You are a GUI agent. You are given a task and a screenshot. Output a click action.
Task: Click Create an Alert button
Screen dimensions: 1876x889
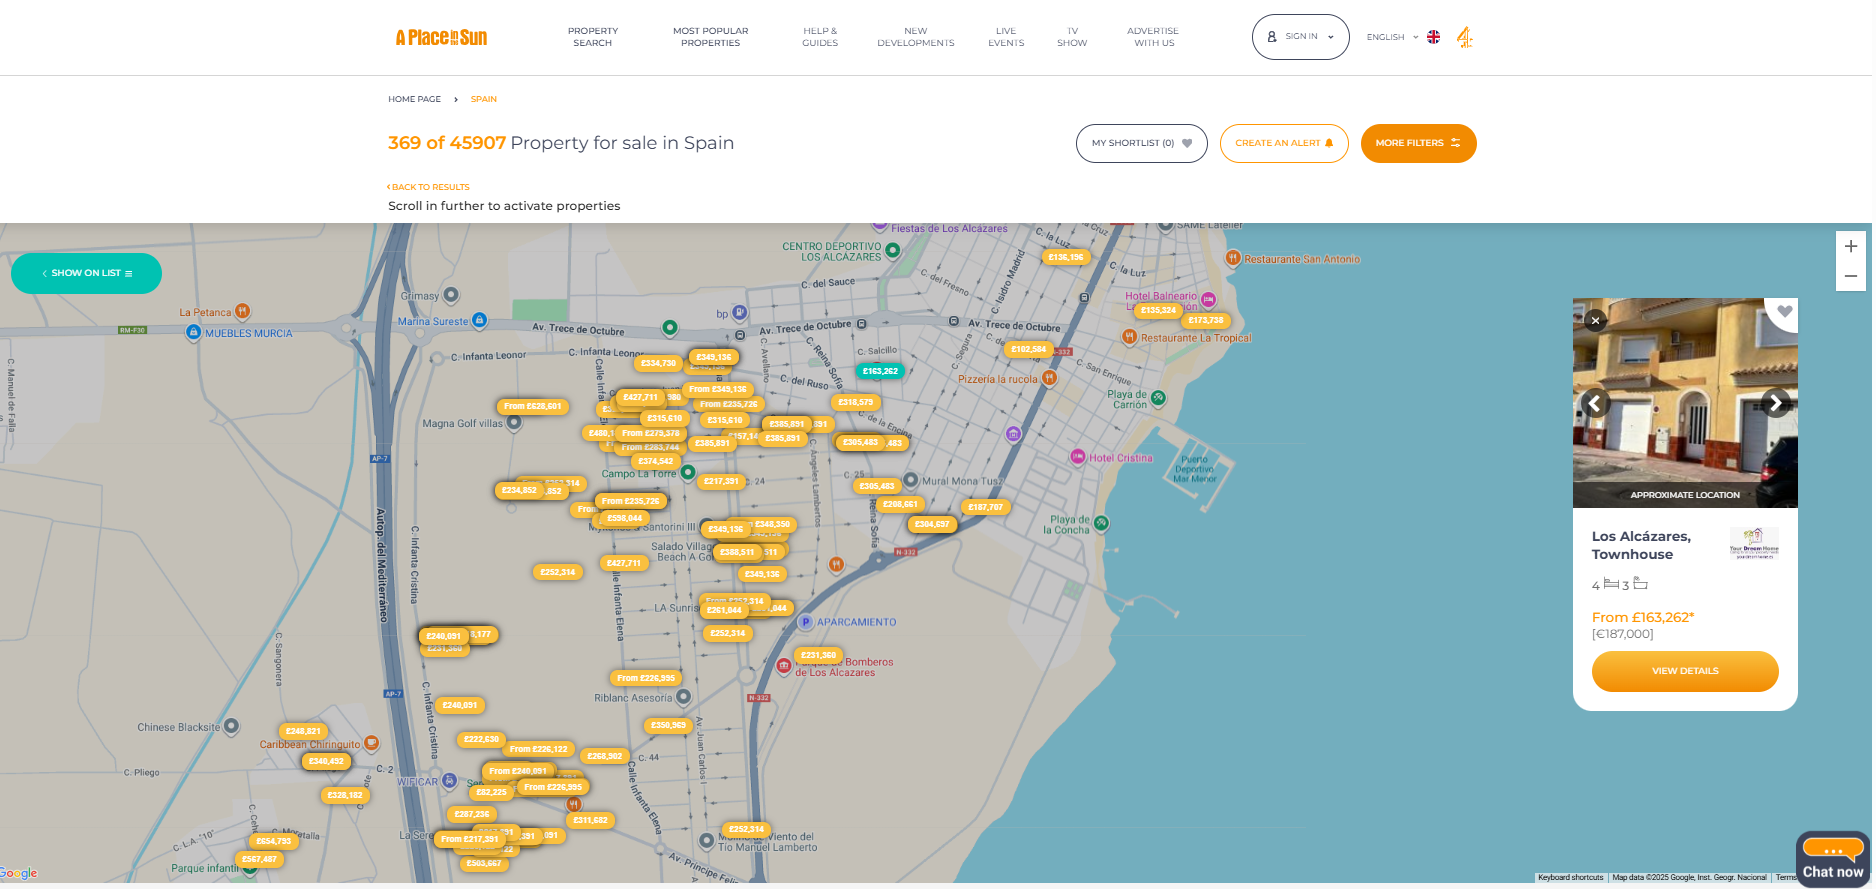pyautogui.click(x=1283, y=143)
